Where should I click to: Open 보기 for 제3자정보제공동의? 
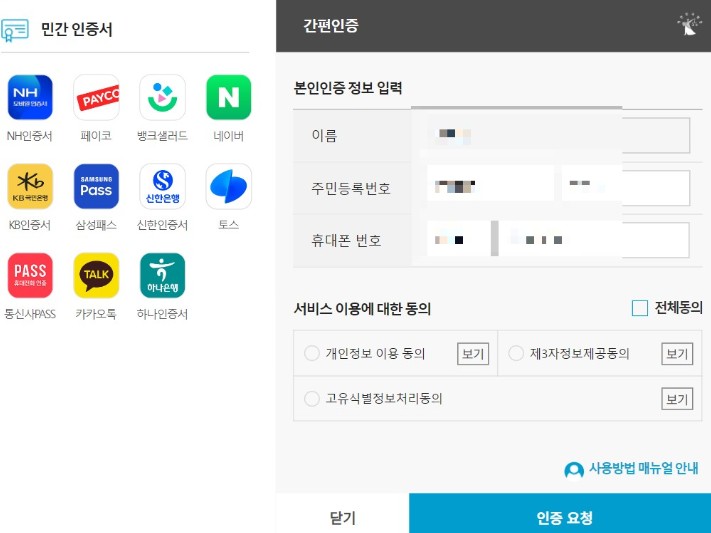pos(677,354)
